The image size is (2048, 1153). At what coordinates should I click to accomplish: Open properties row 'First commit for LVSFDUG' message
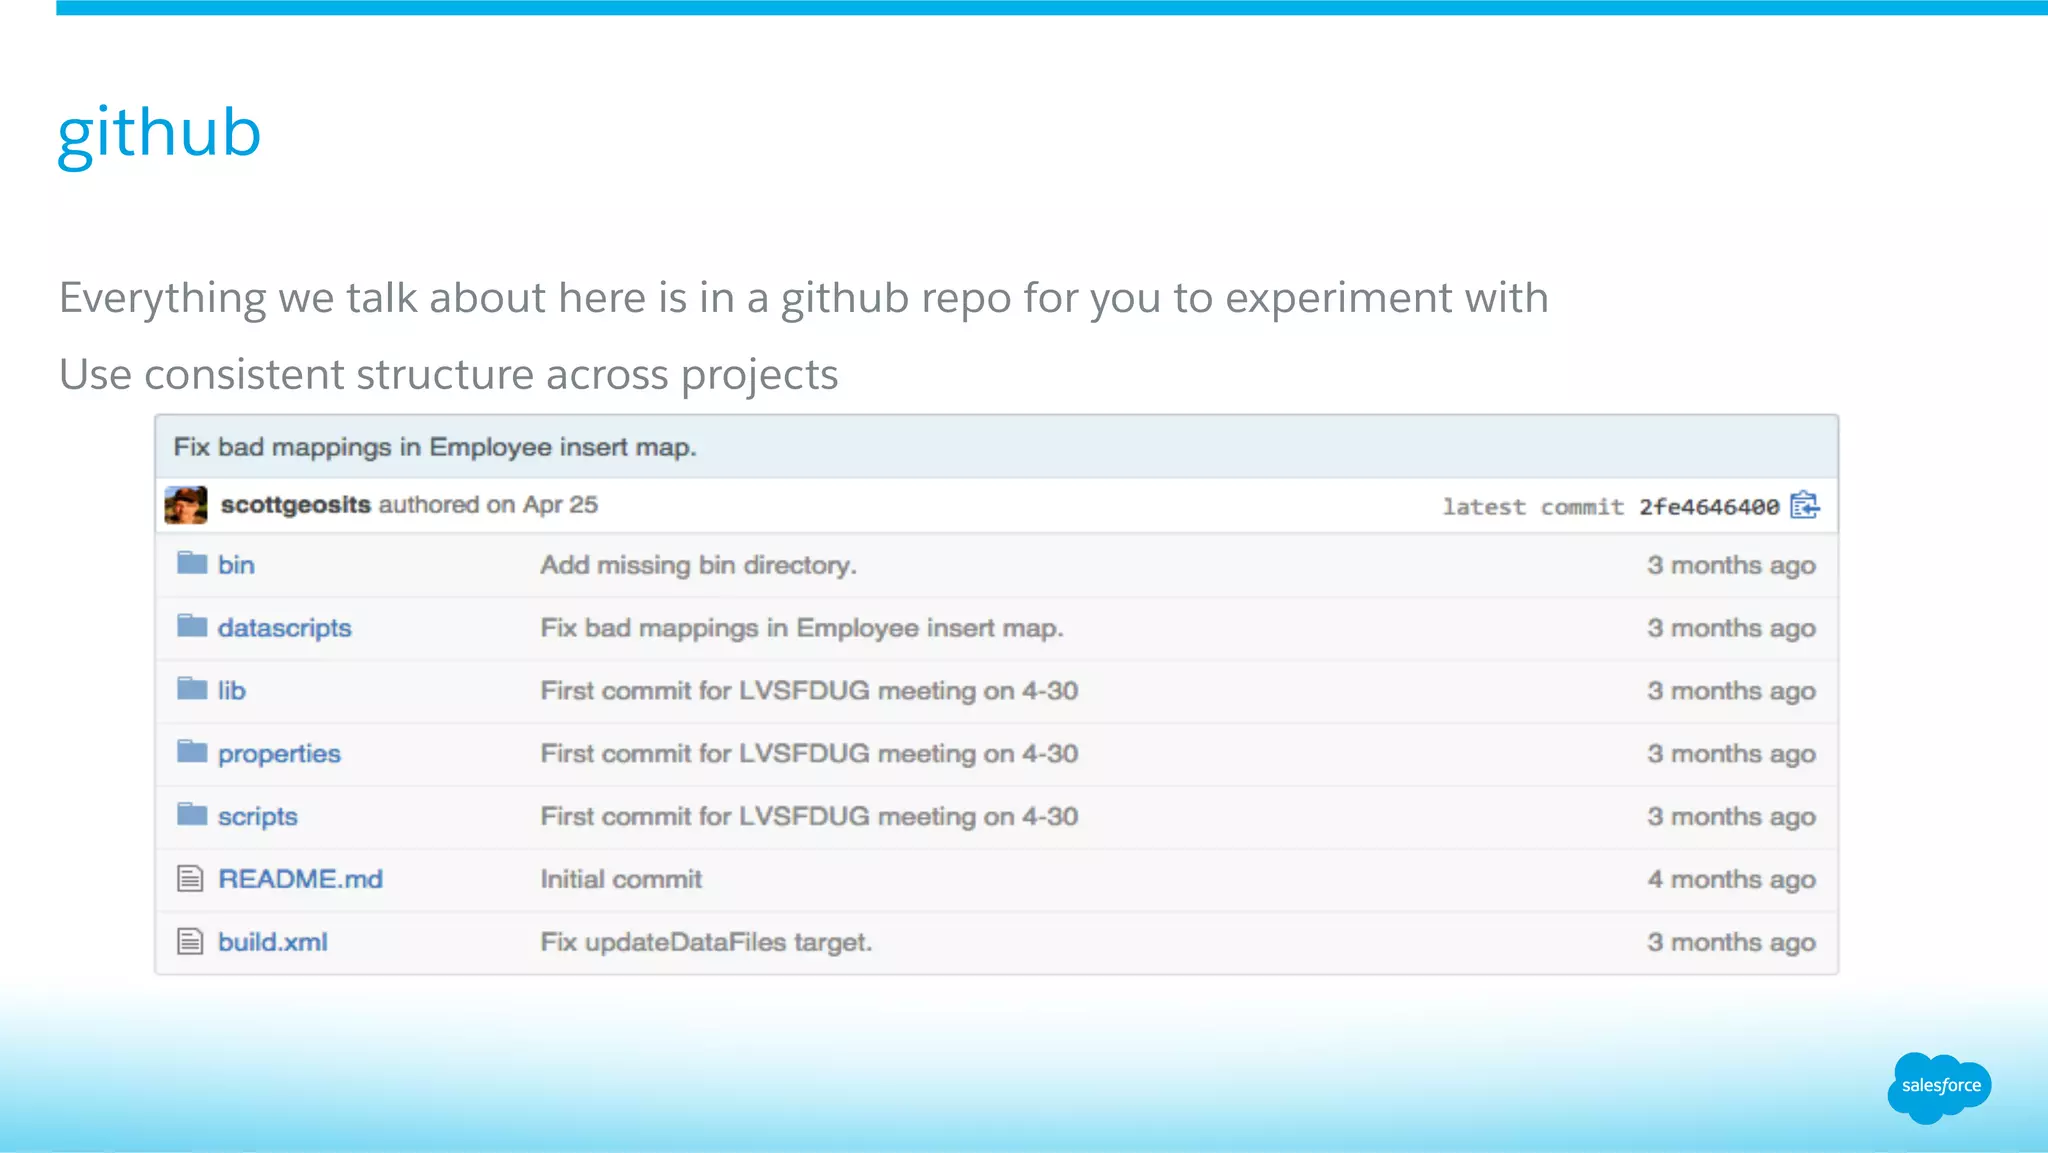pyautogui.click(x=809, y=754)
